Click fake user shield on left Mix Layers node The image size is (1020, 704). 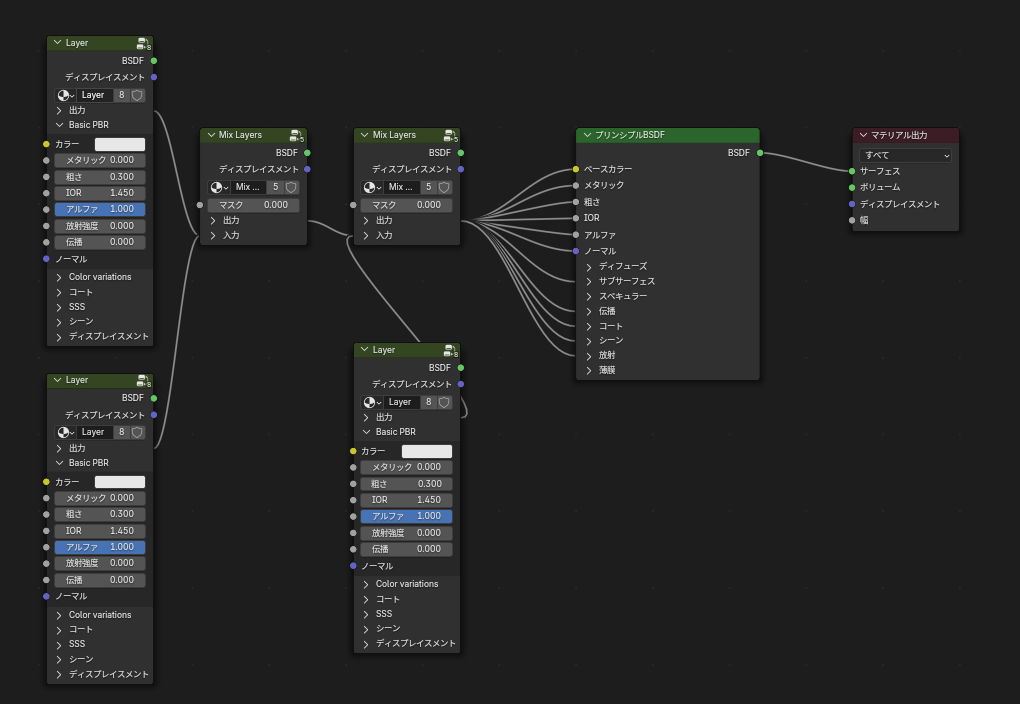click(x=292, y=187)
